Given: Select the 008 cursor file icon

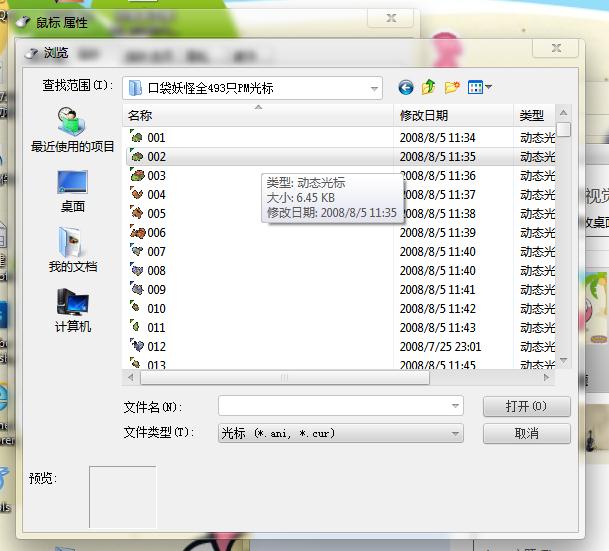Looking at the screenshot, I should click(137, 270).
